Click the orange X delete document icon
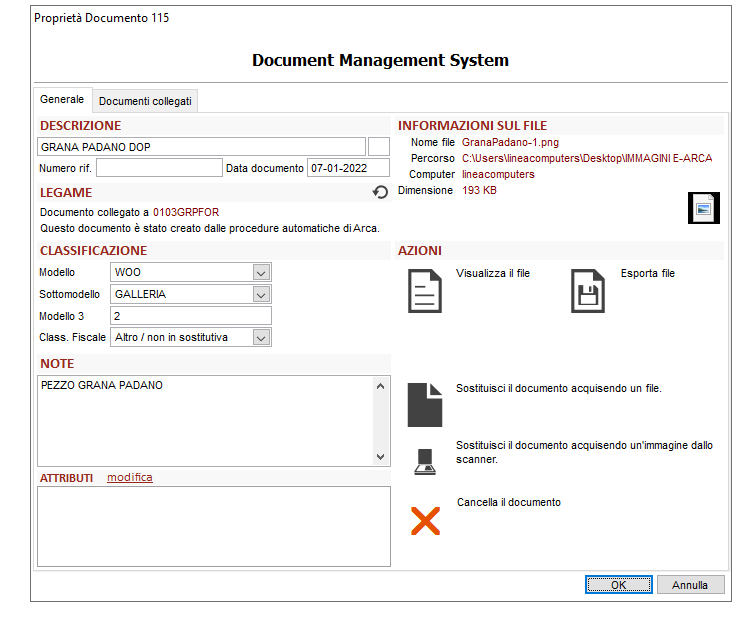 425,520
